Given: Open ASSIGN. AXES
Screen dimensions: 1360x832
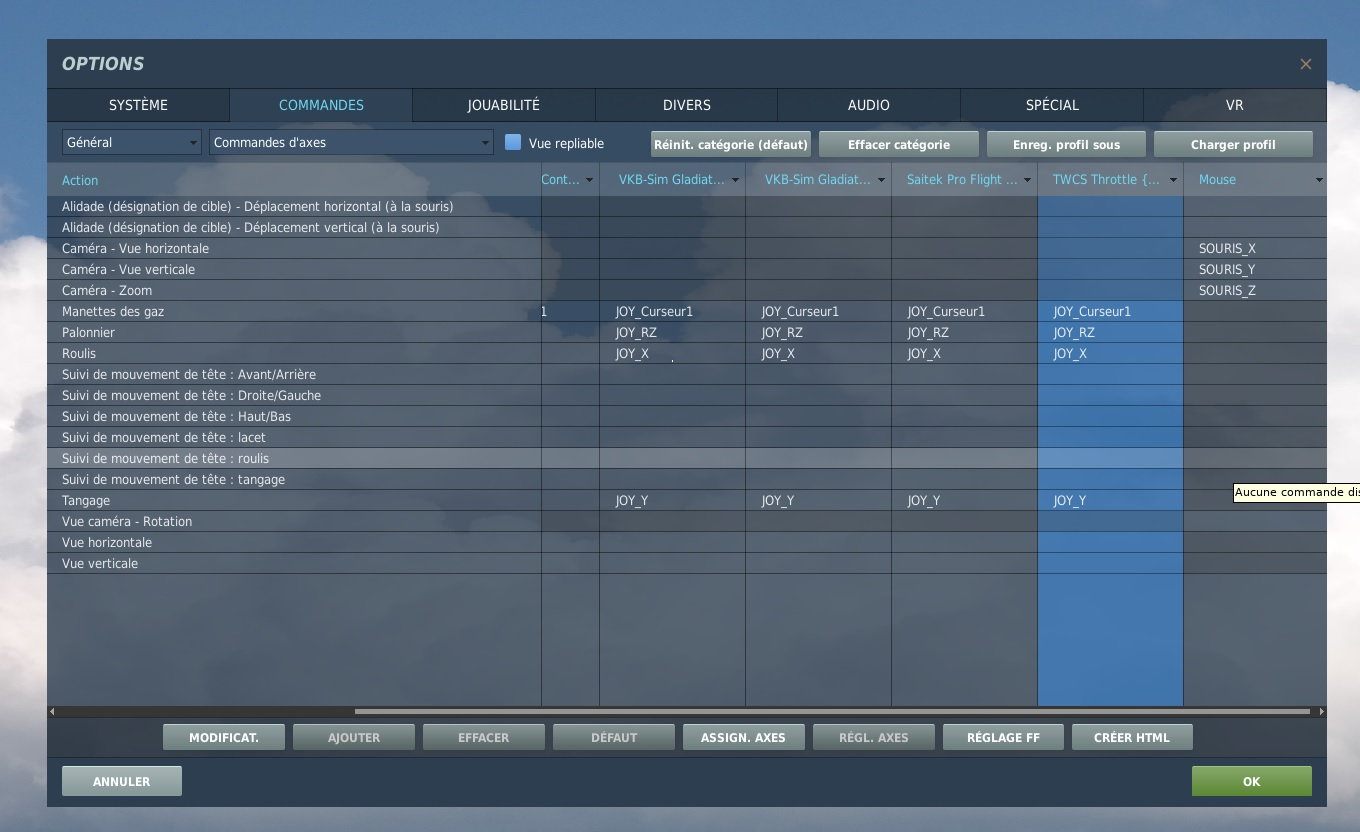Looking at the screenshot, I should pyautogui.click(x=743, y=737).
